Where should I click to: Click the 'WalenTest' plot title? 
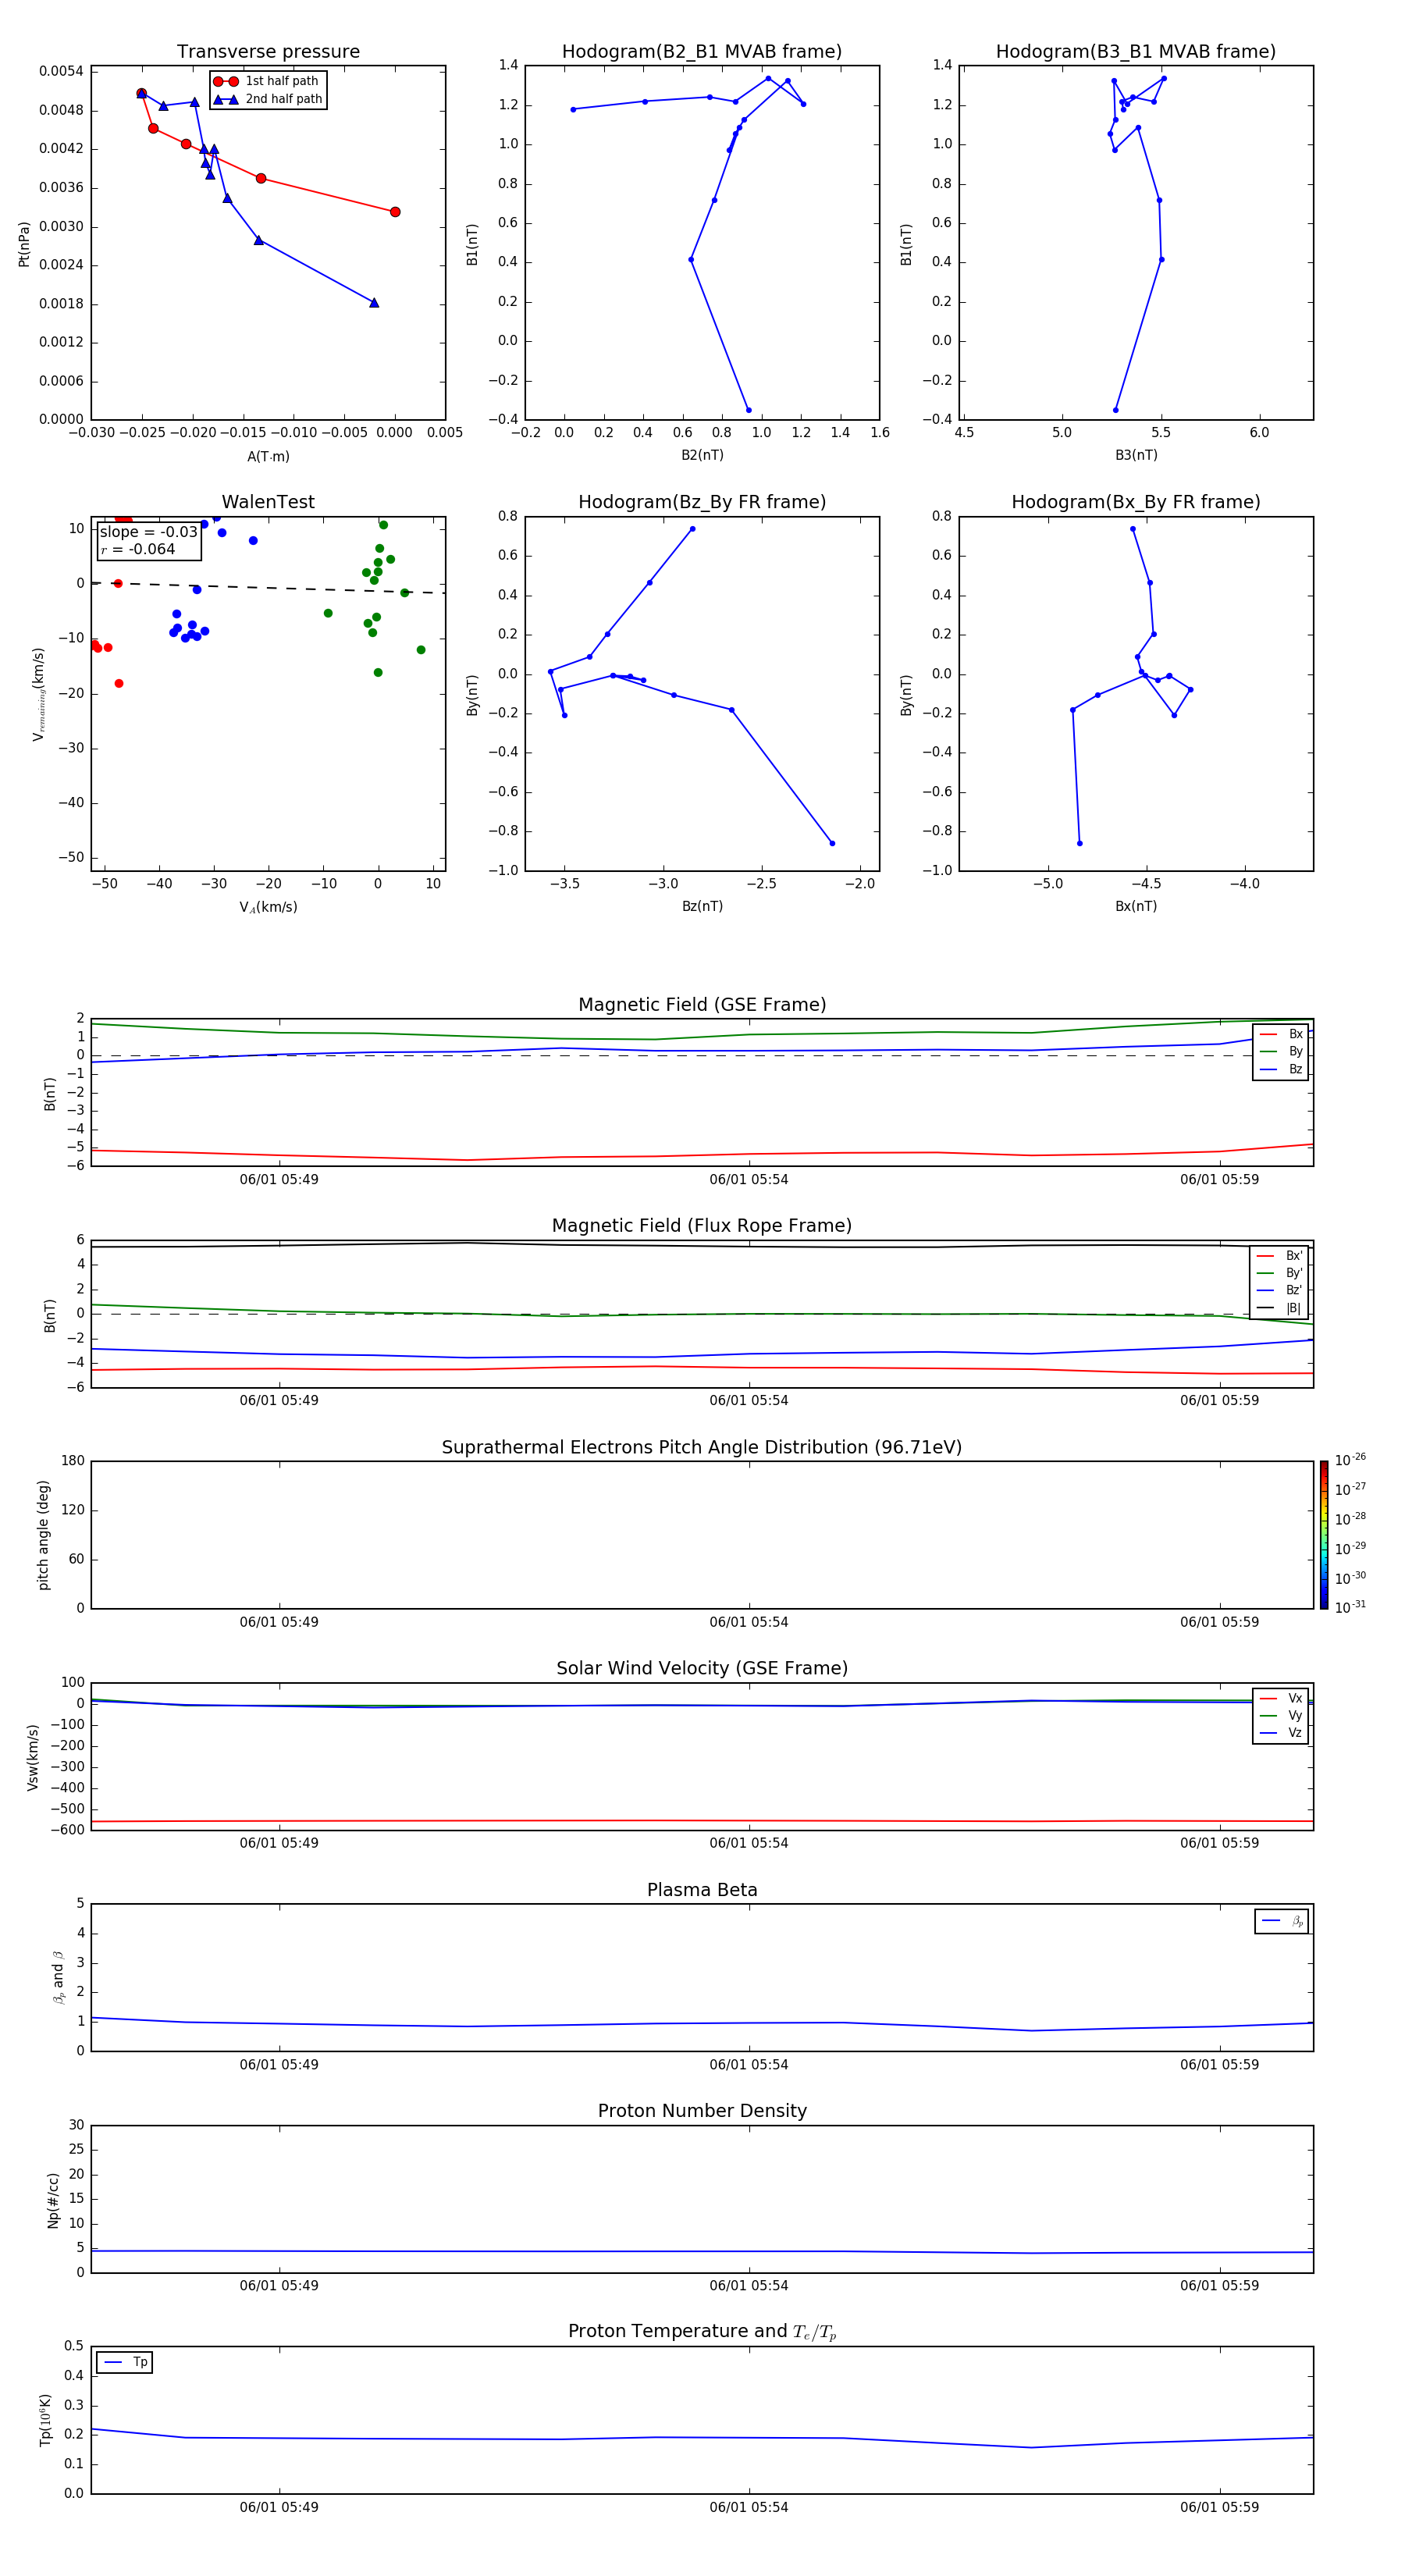click(268, 502)
